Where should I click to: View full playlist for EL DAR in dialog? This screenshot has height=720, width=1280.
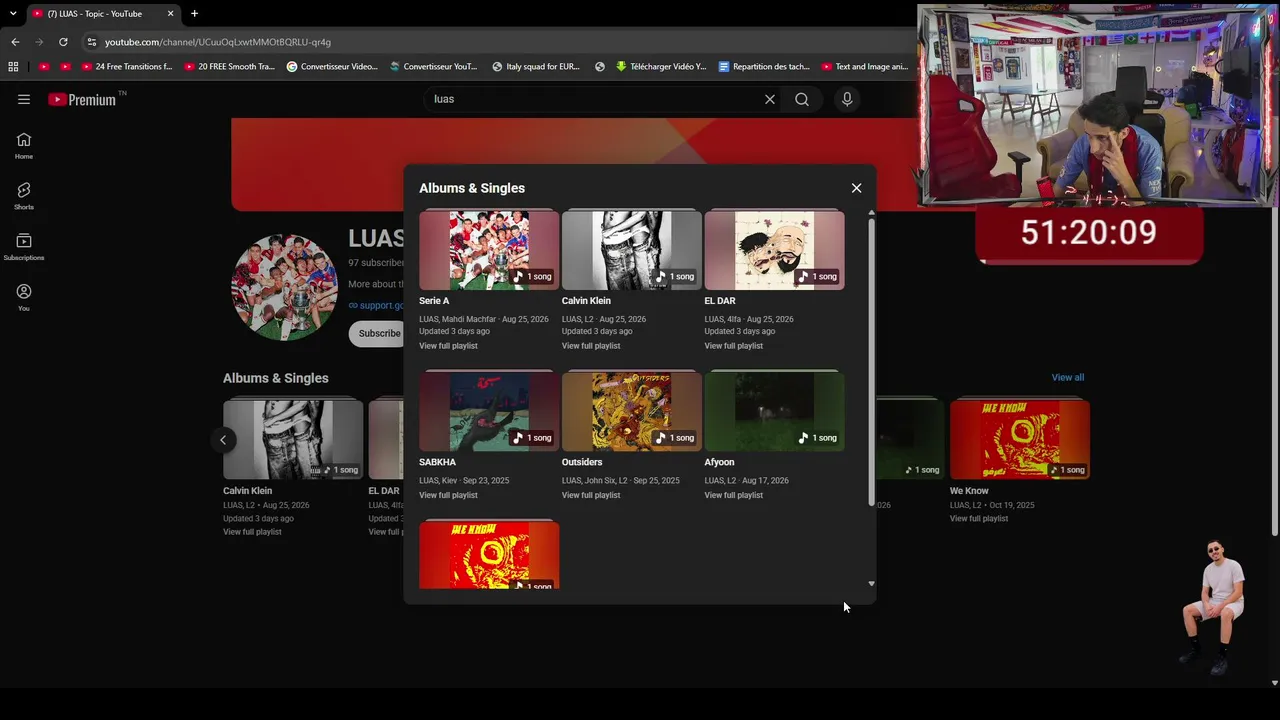(733, 346)
